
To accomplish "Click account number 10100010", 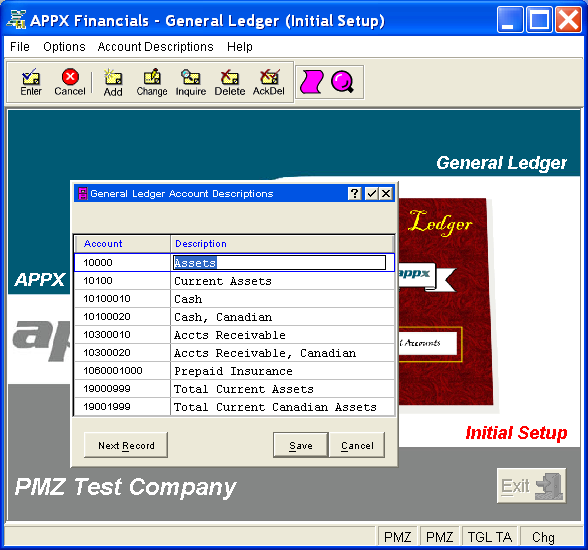I will [107, 298].
